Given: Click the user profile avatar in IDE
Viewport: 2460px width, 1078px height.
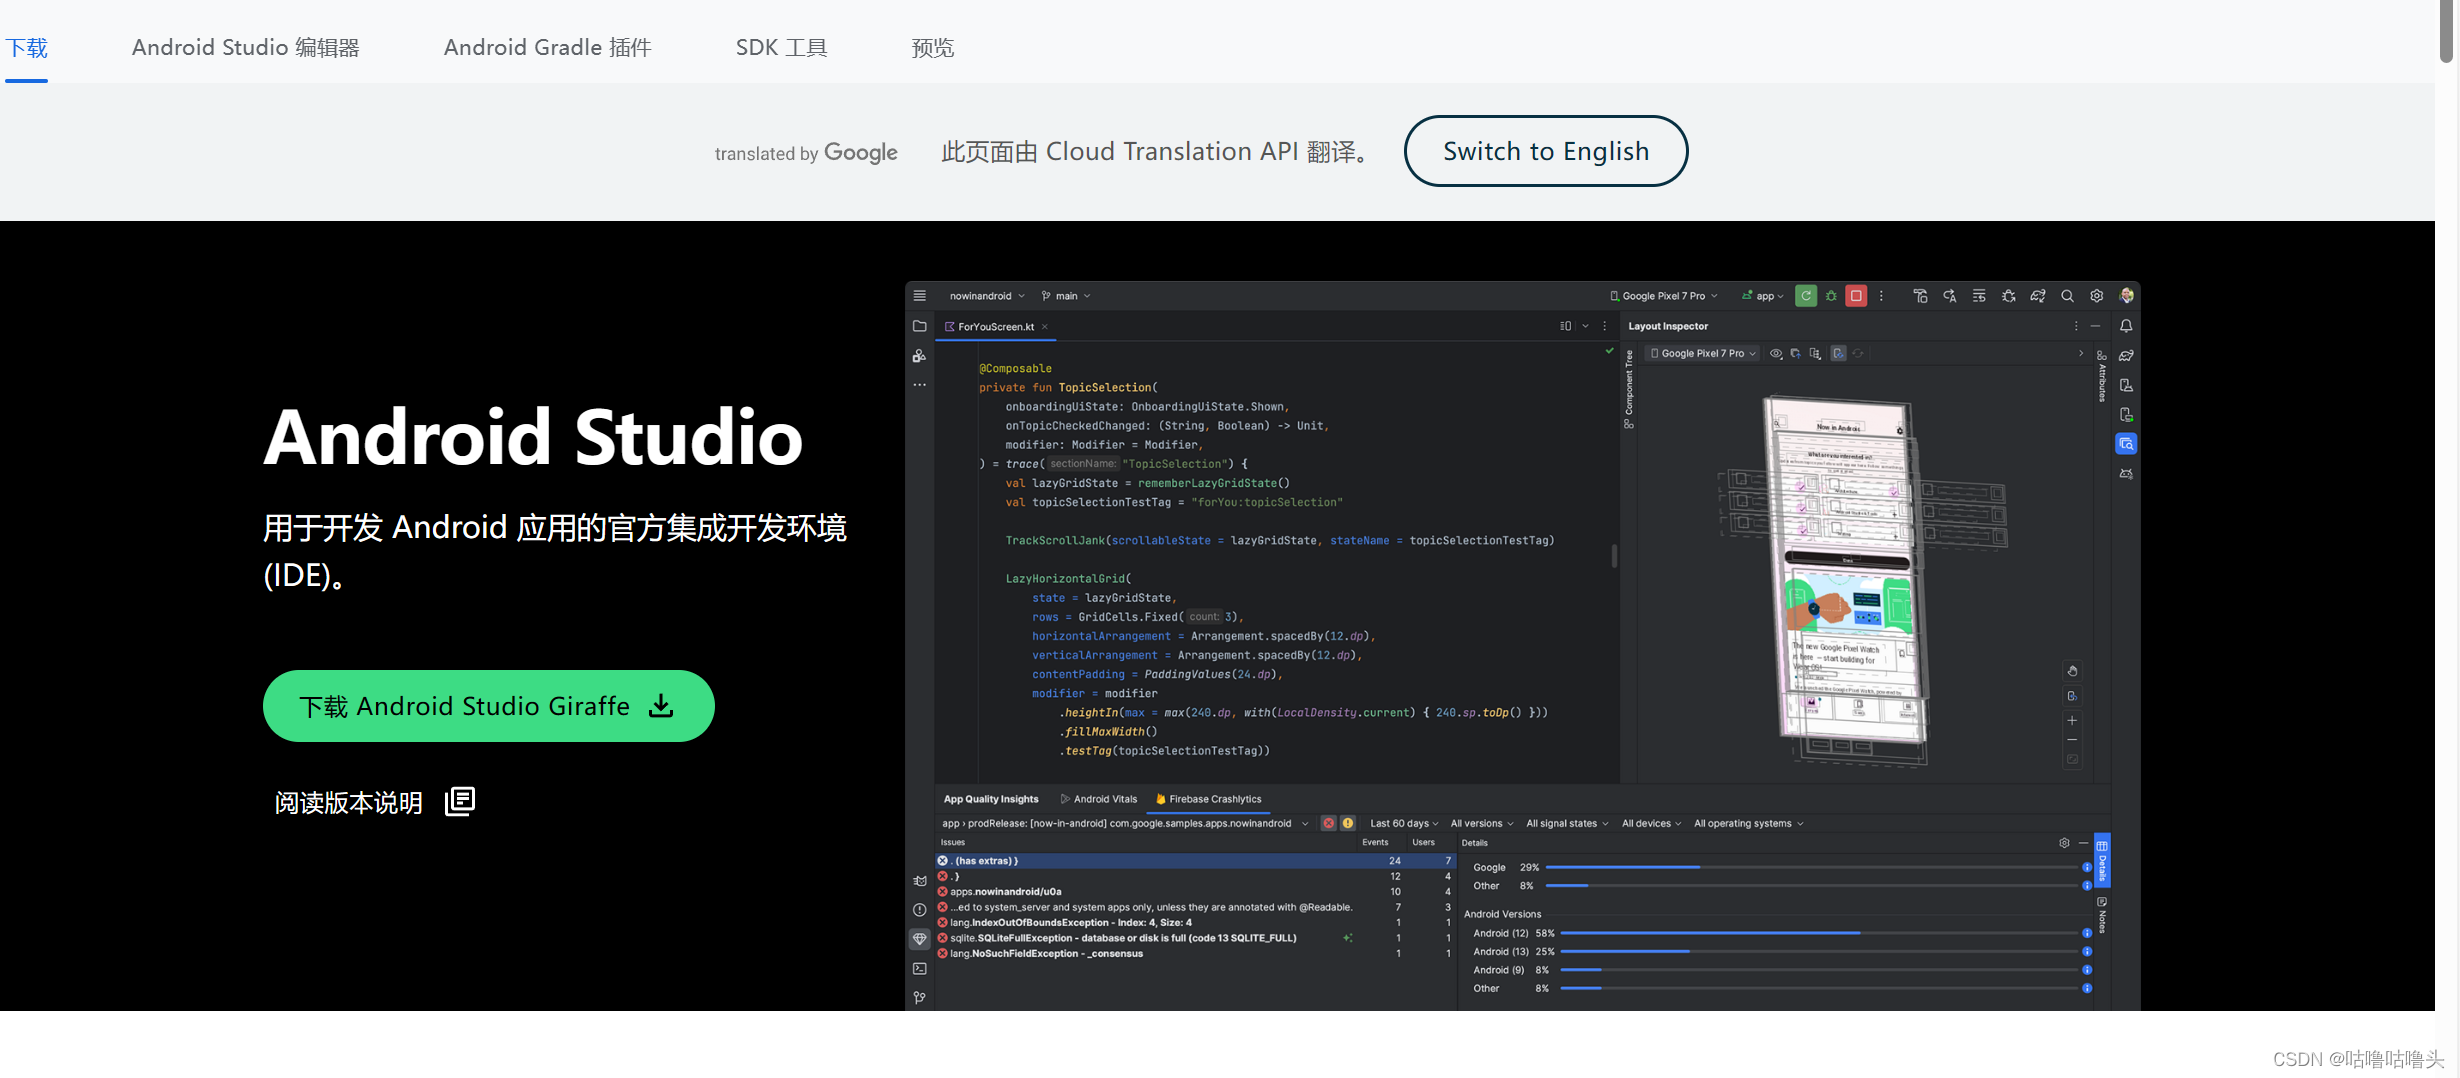Looking at the screenshot, I should tap(2126, 296).
